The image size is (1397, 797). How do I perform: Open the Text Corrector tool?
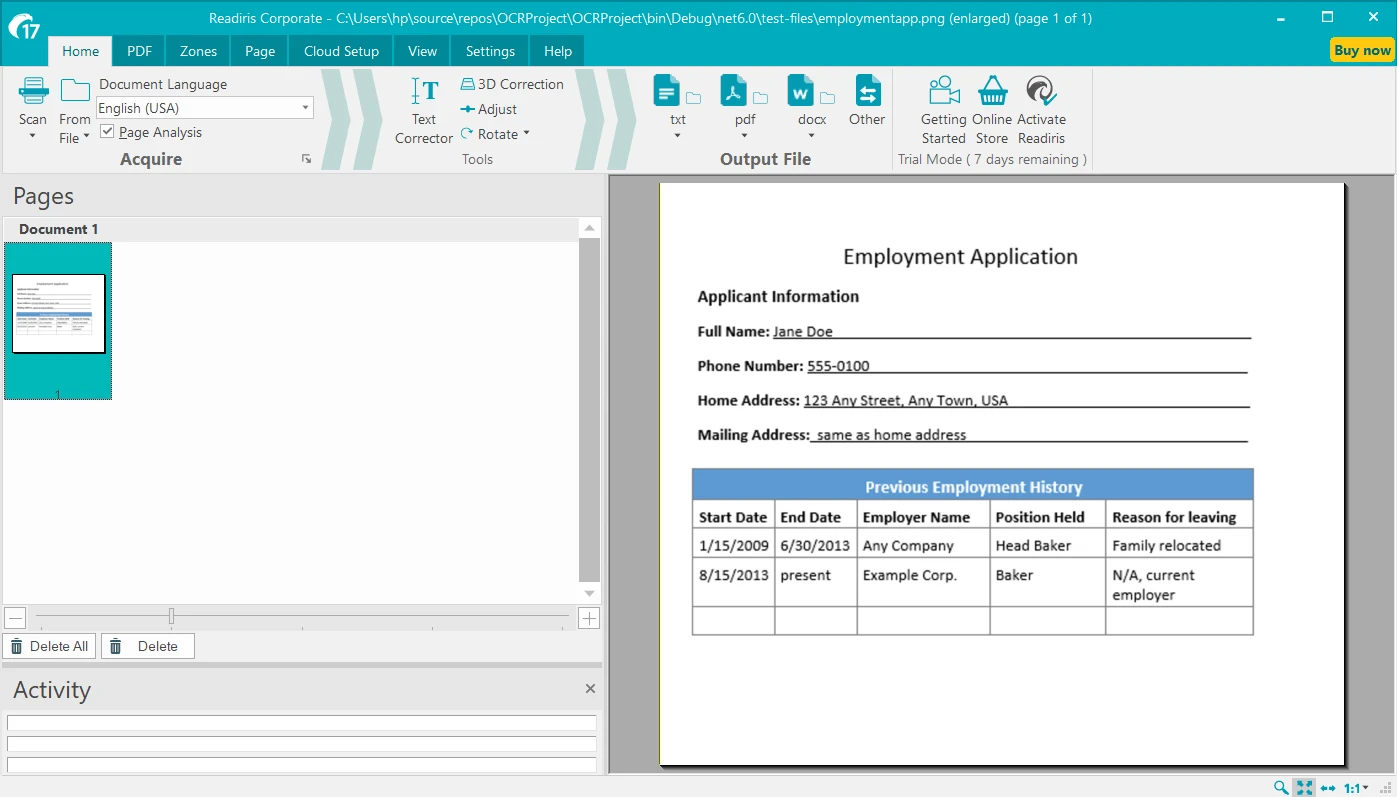pyautogui.click(x=424, y=92)
